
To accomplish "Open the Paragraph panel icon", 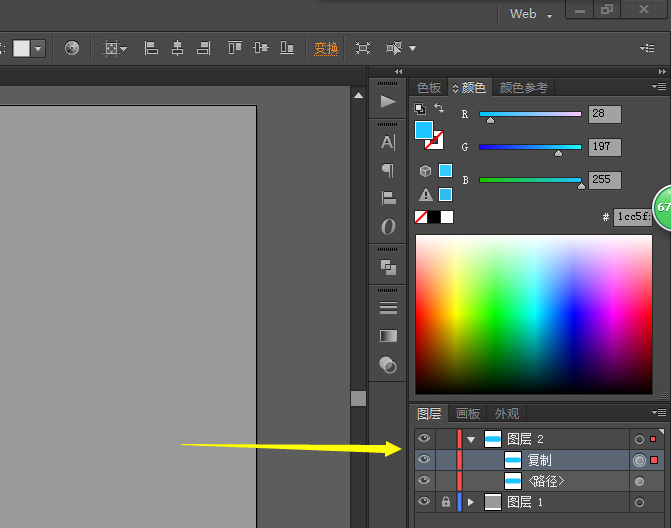I will (x=388, y=170).
